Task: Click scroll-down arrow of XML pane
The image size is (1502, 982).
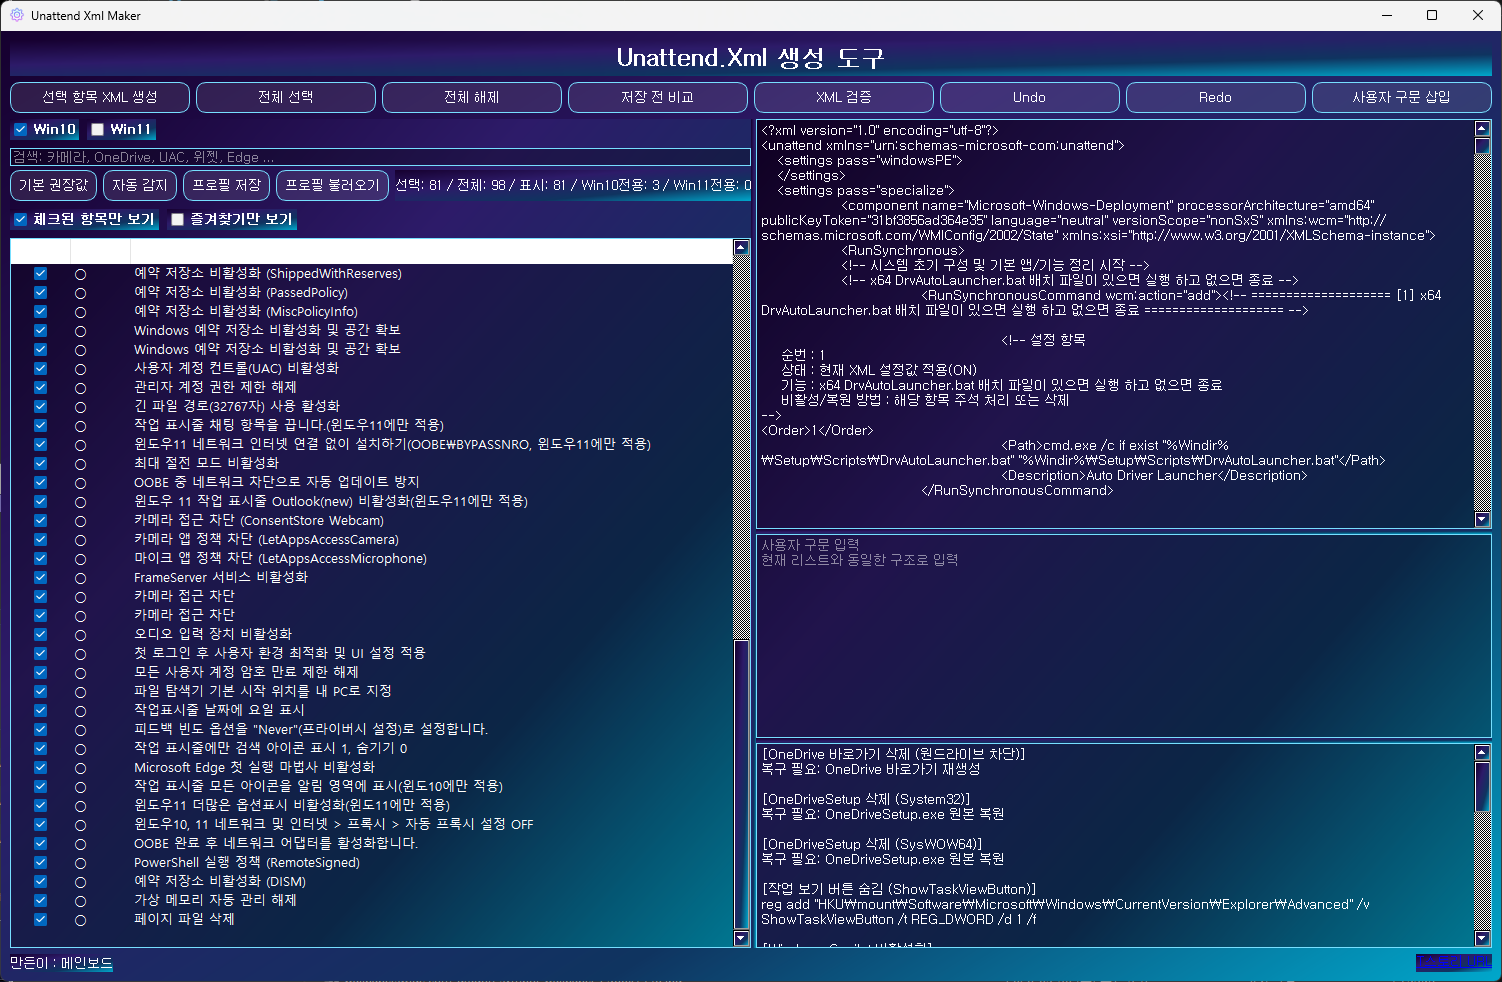Action: pyautogui.click(x=1483, y=519)
